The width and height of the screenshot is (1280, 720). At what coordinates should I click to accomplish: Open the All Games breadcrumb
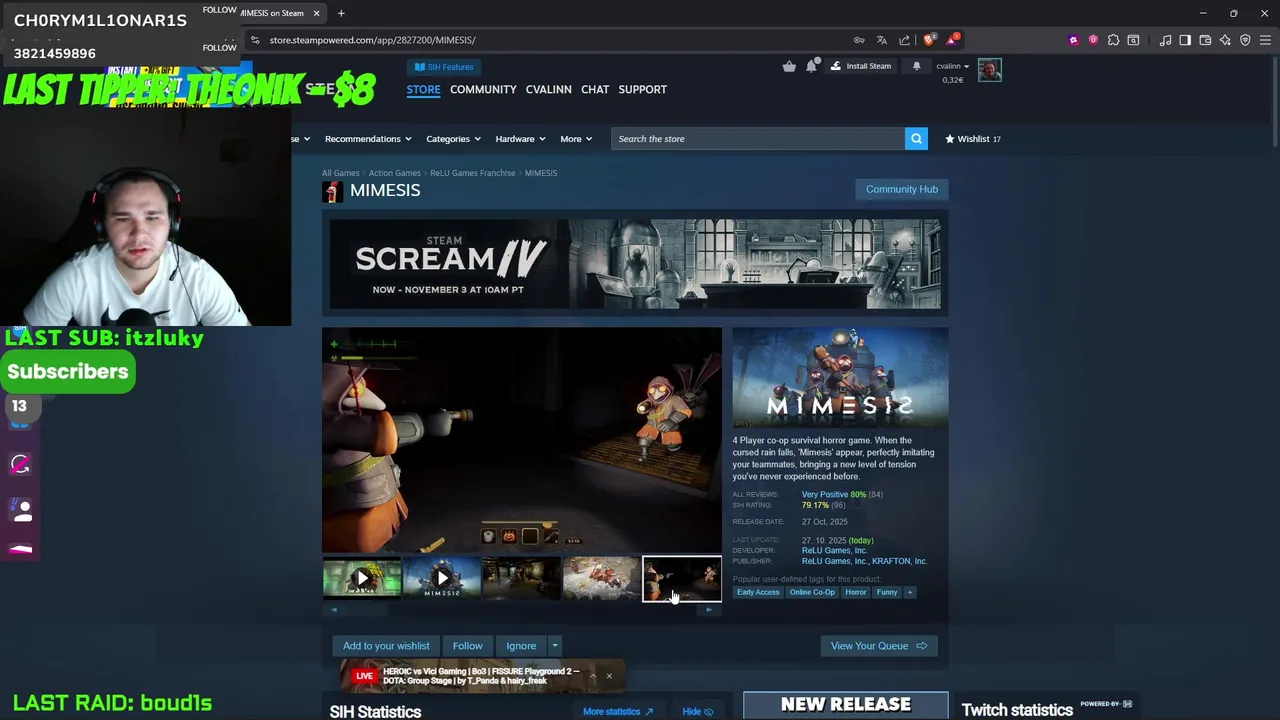(x=340, y=173)
